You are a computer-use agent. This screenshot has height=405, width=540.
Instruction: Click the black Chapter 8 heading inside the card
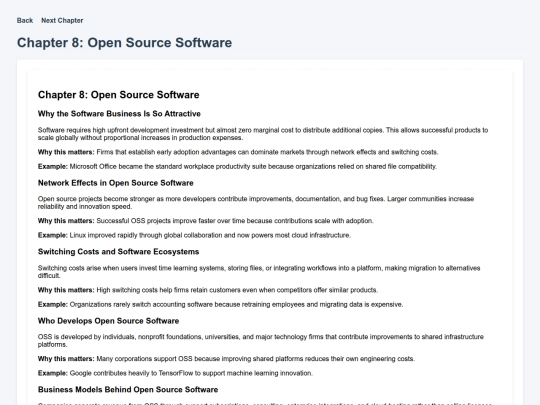[x=118, y=95]
